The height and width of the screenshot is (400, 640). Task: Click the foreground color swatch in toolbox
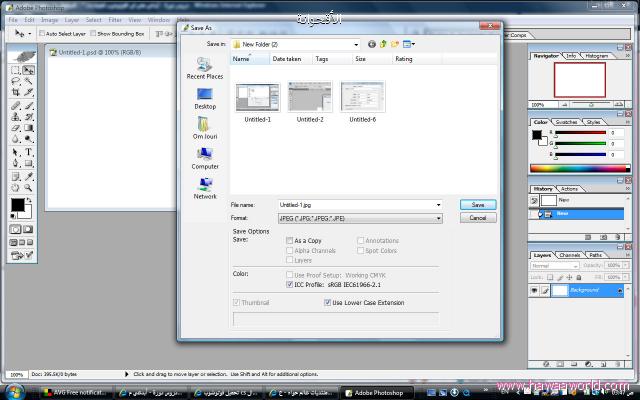(17, 205)
